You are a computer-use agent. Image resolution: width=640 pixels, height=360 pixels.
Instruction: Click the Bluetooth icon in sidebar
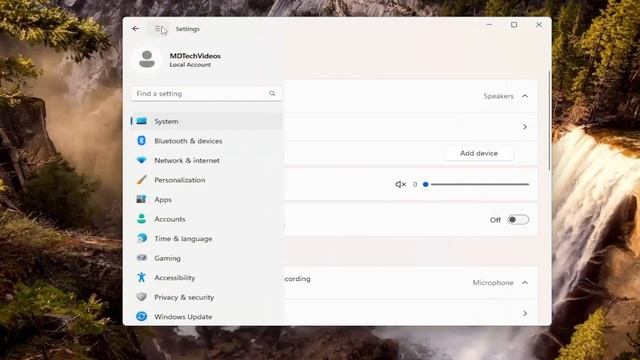(x=142, y=141)
